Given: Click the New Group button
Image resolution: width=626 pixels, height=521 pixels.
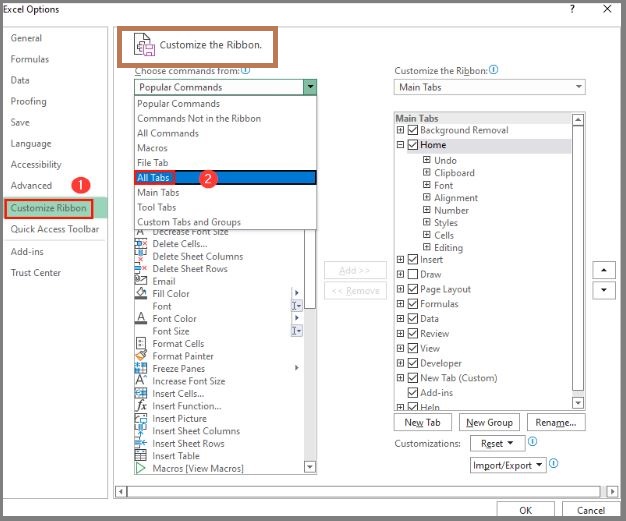Looking at the screenshot, I should coord(489,422).
